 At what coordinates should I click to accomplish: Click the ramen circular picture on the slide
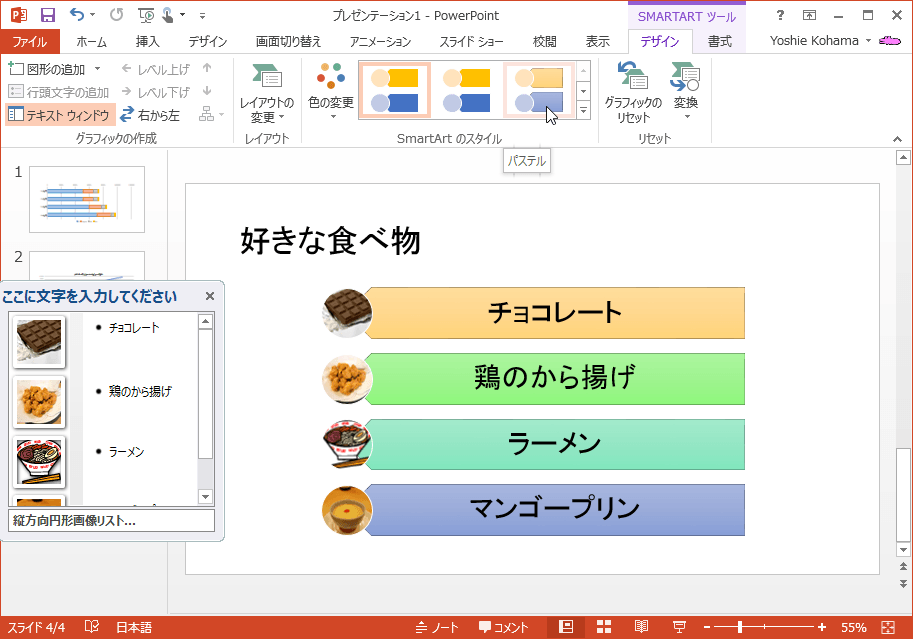pos(347,444)
